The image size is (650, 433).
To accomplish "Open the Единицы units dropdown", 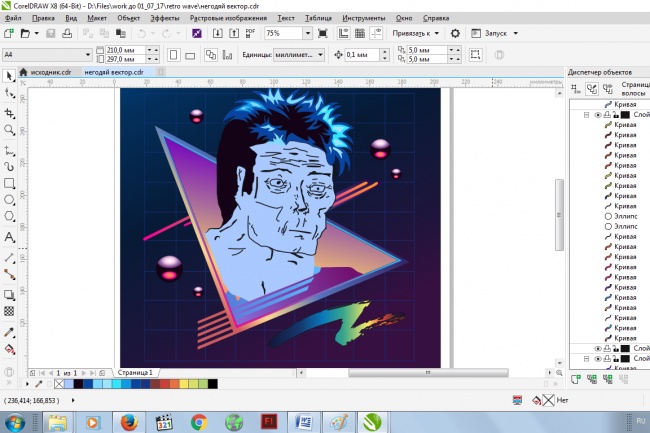I will pyautogui.click(x=320, y=55).
